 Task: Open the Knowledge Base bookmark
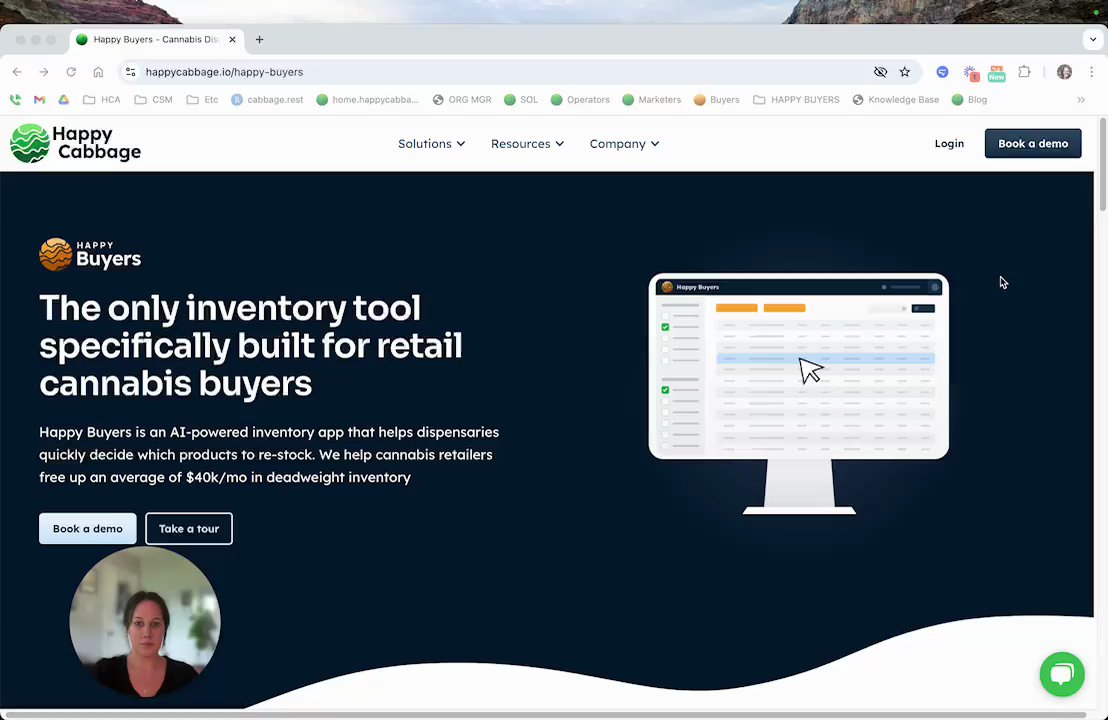pyautogui.click(x=896, y=100)
